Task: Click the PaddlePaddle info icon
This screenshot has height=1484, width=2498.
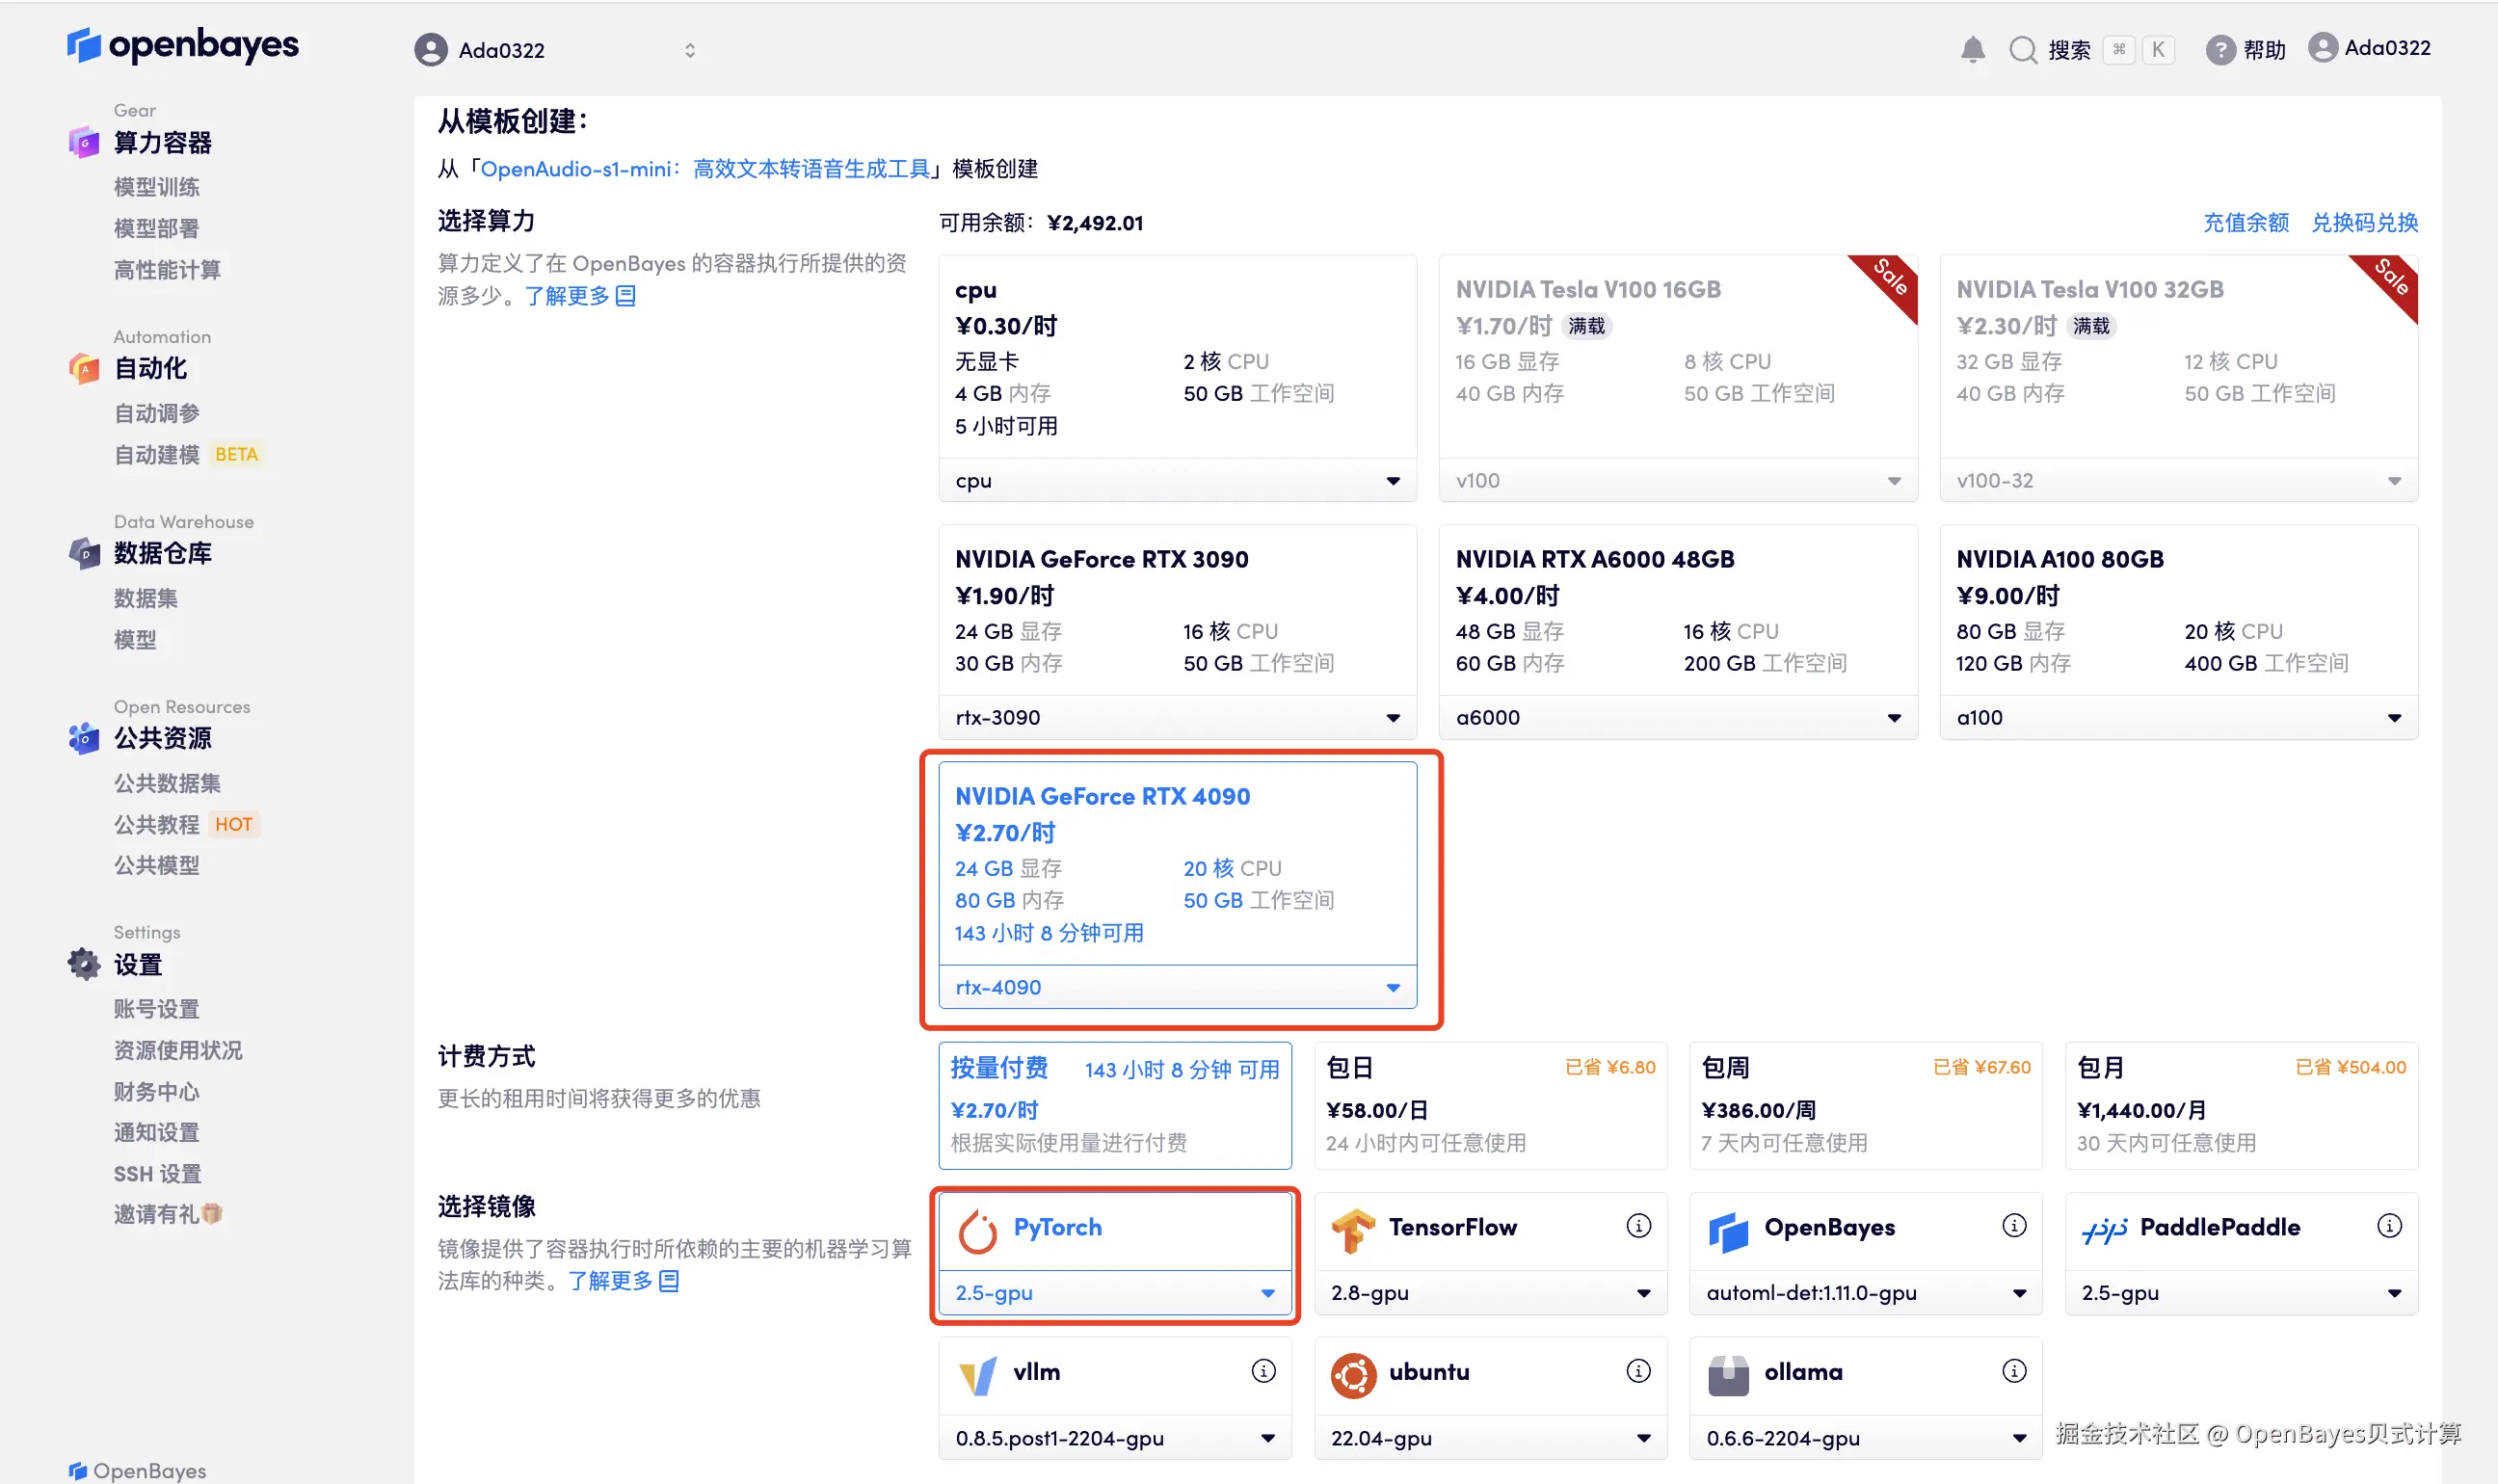Action: 2389,1226
